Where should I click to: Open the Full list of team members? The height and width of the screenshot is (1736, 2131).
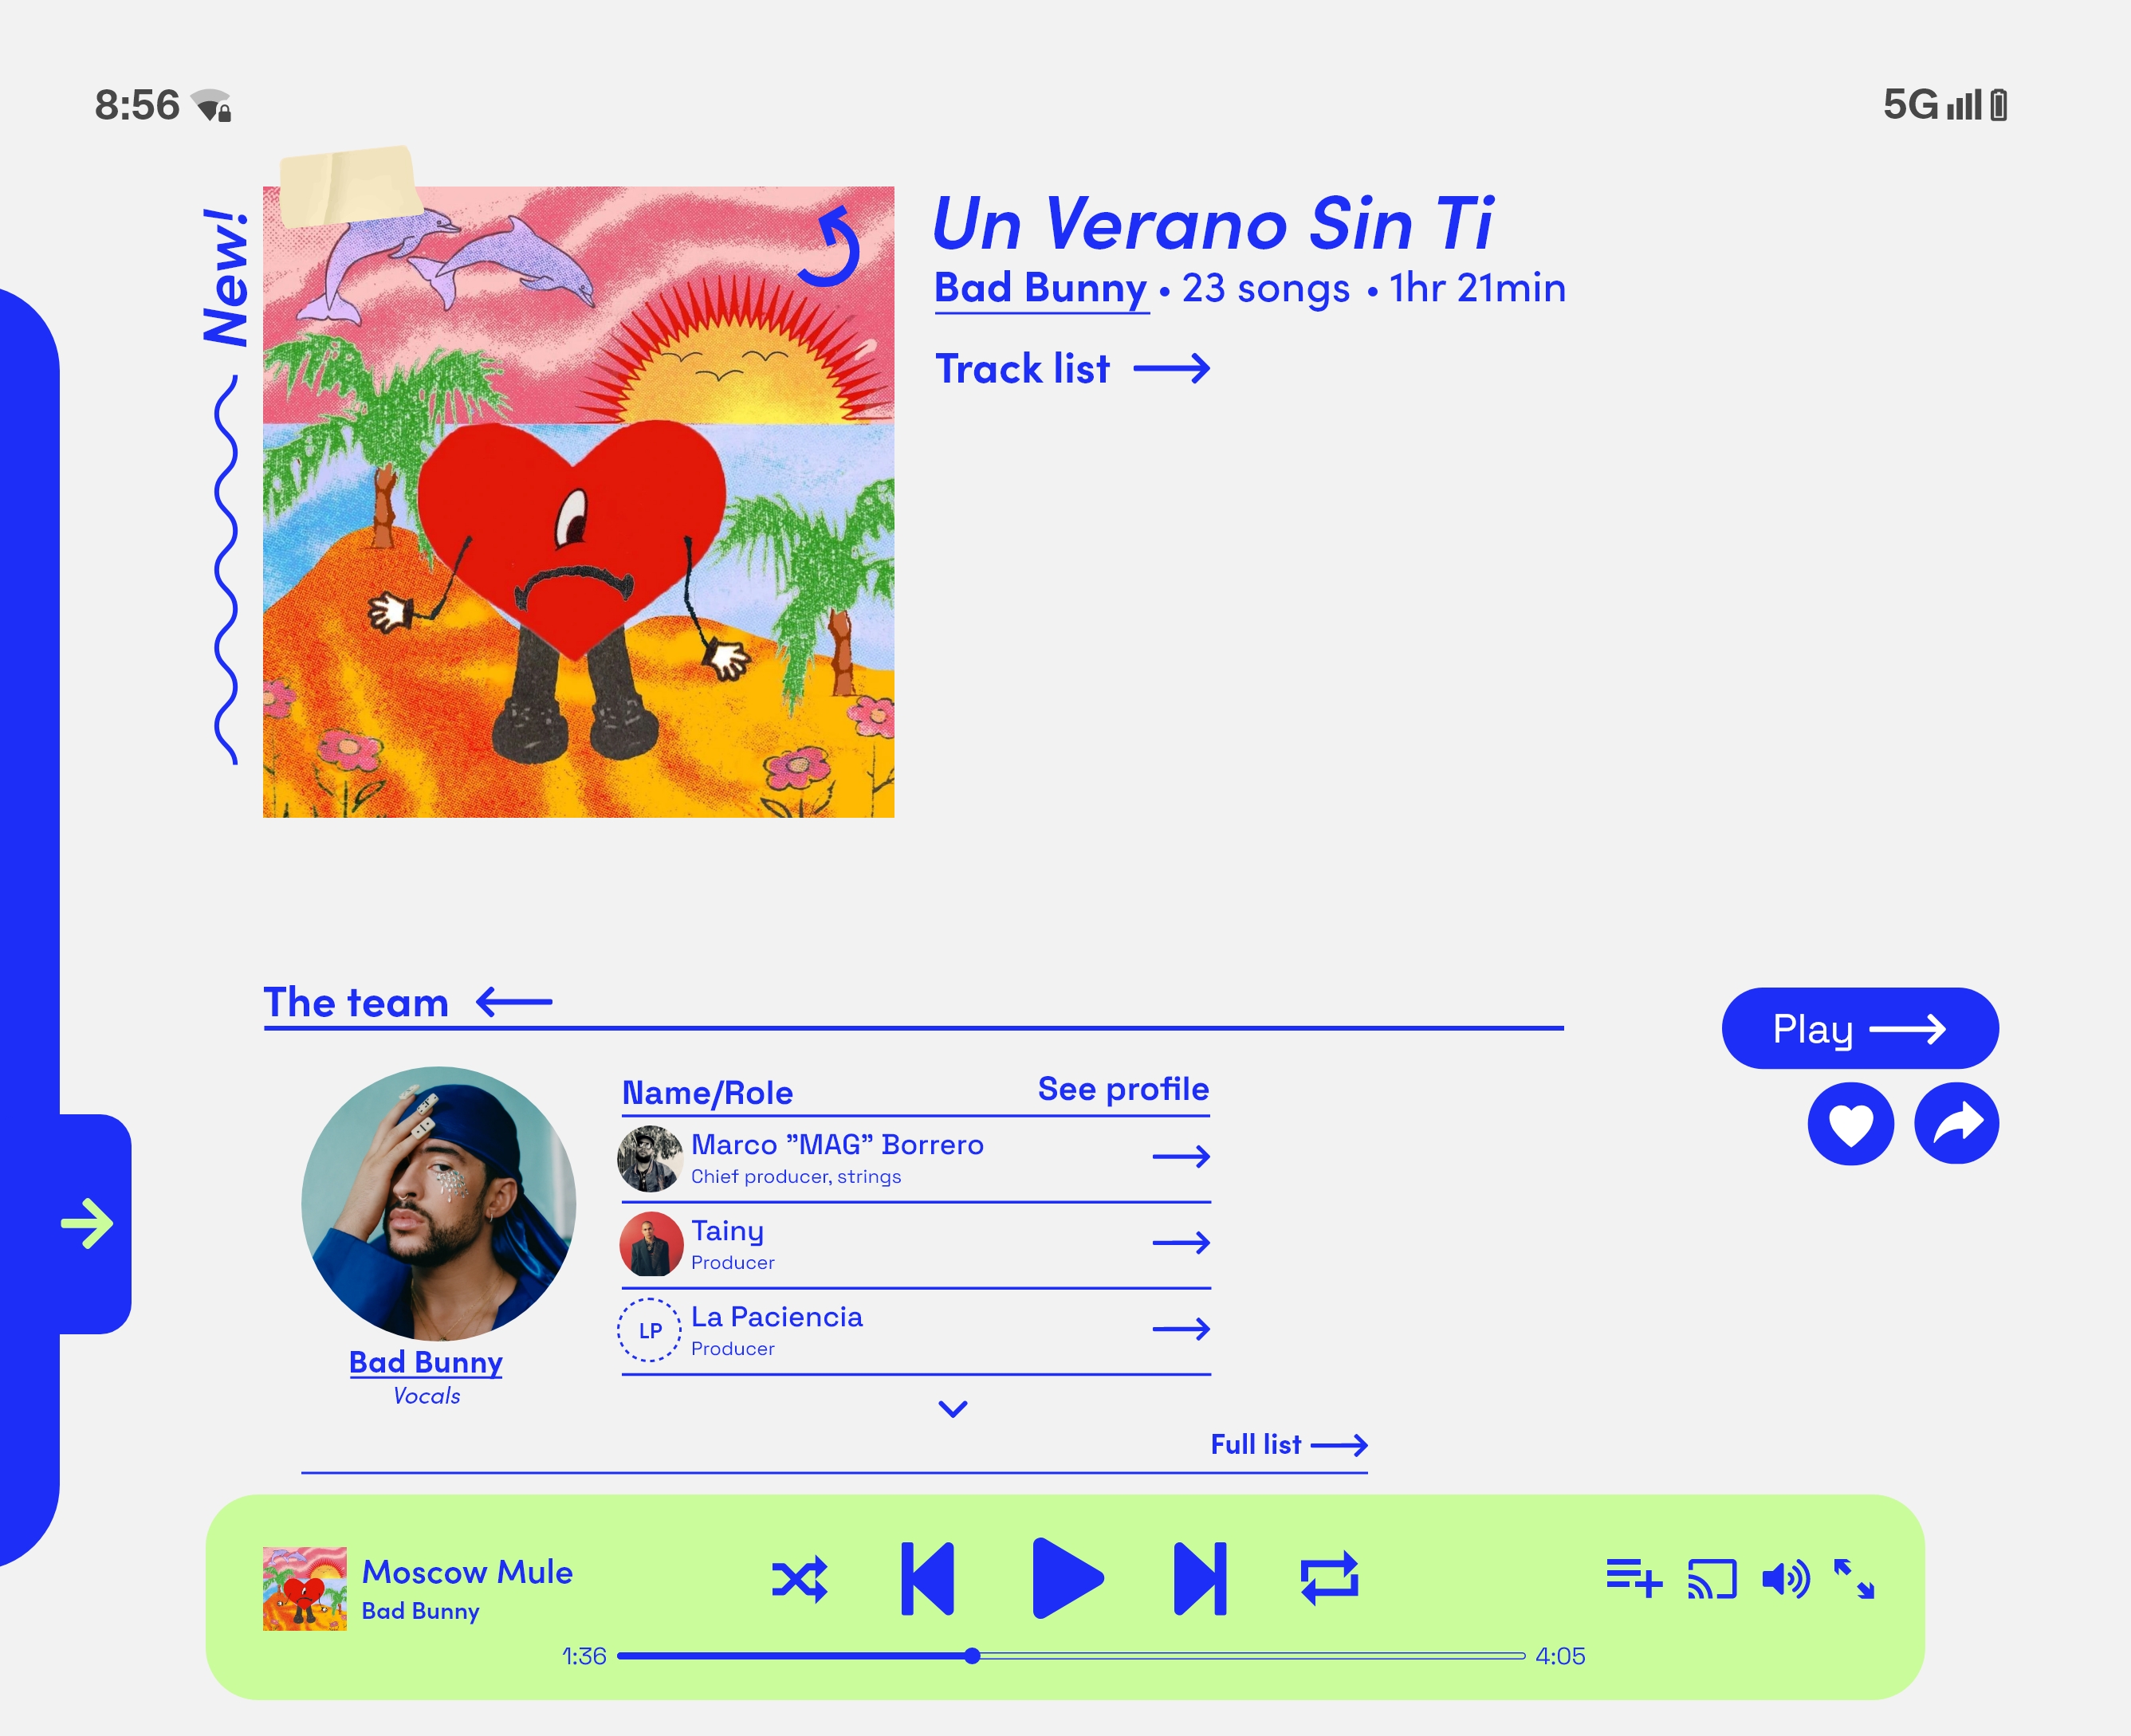click(x=1289, y=1445)
